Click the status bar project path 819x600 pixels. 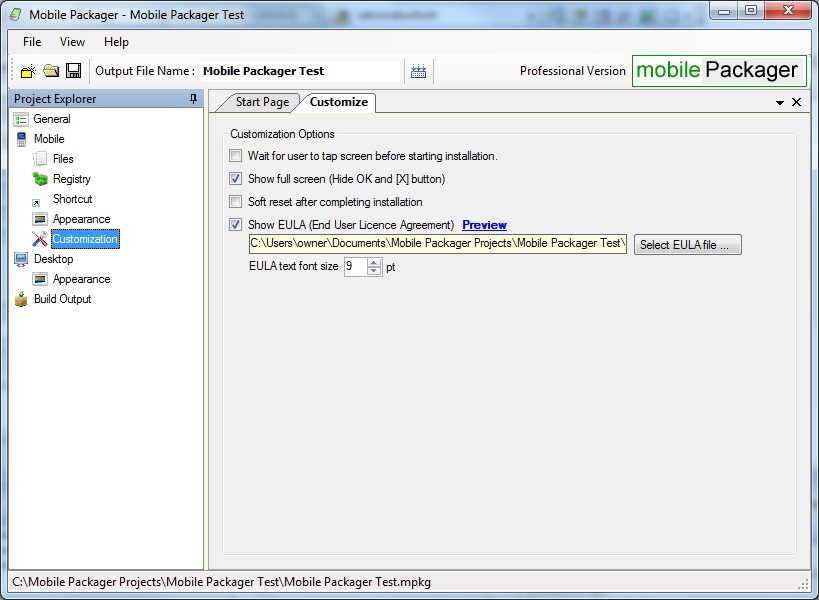[221, 582]
